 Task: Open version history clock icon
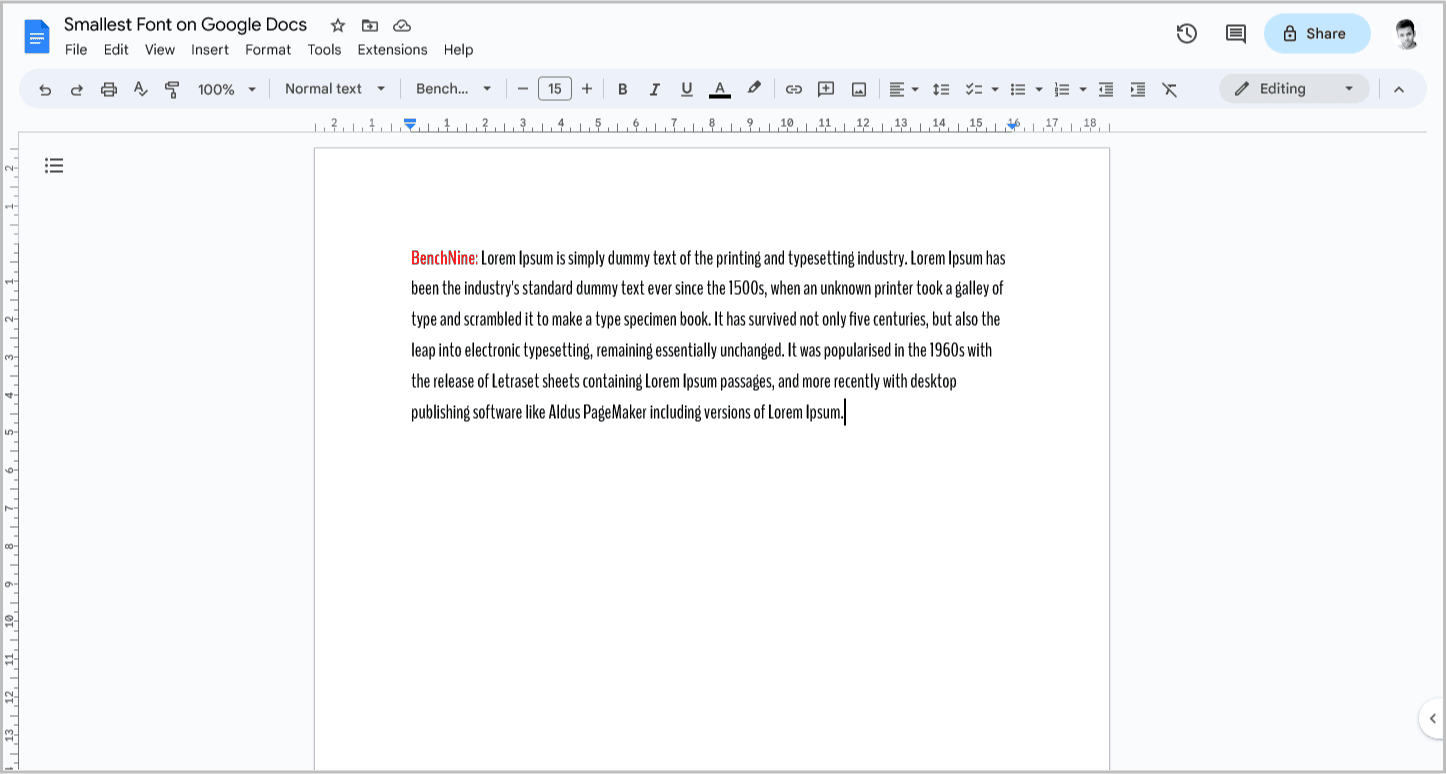pos(1187,33)
